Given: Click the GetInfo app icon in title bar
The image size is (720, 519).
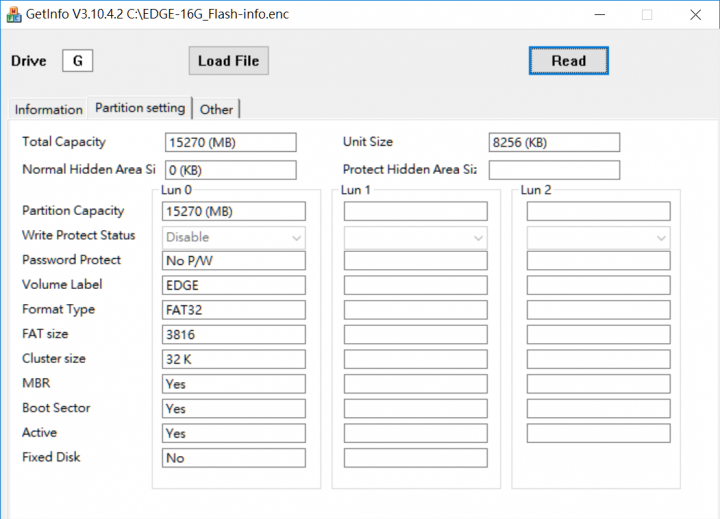Looking at the screenshot, I should click(x=14, y=14).
